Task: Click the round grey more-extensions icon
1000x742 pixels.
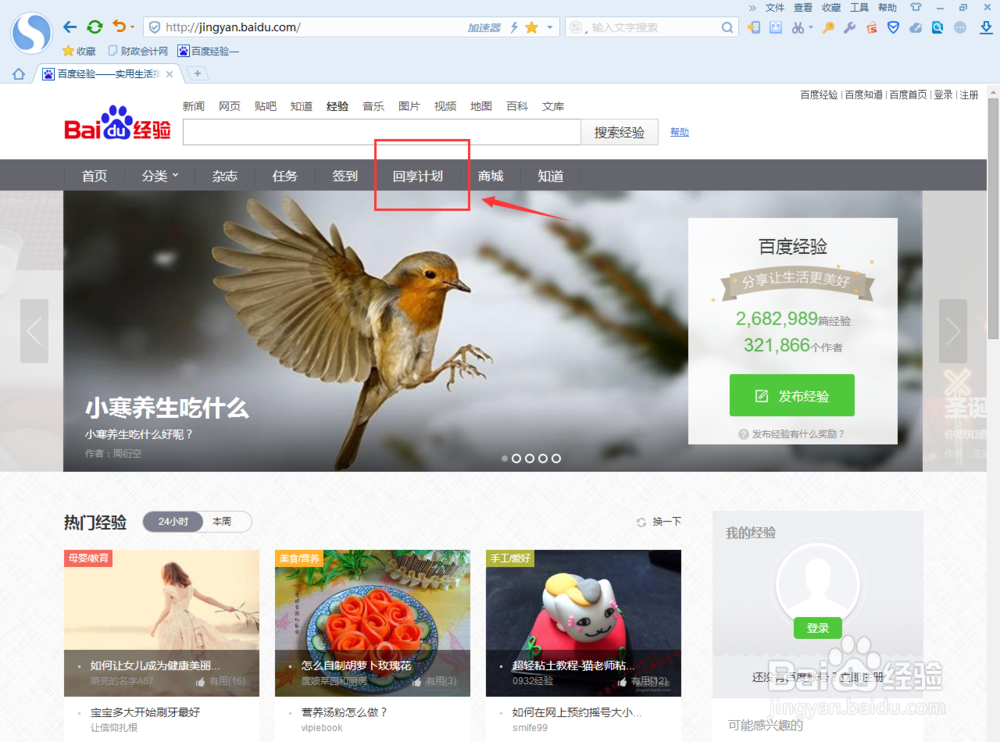Action: pos(960,27)
